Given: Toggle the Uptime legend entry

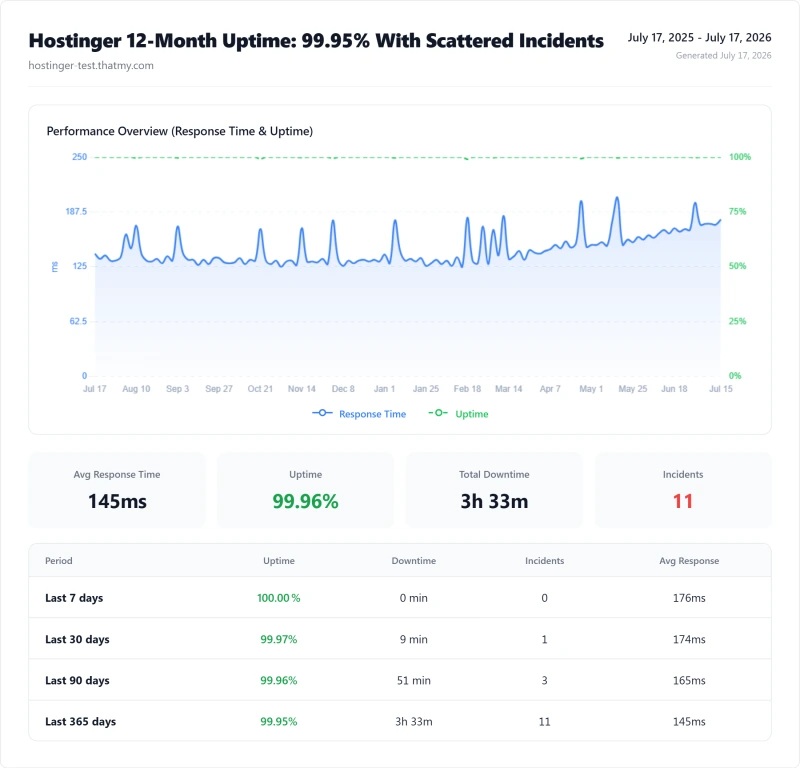Looking at the screenshot, I should (458, 414).
